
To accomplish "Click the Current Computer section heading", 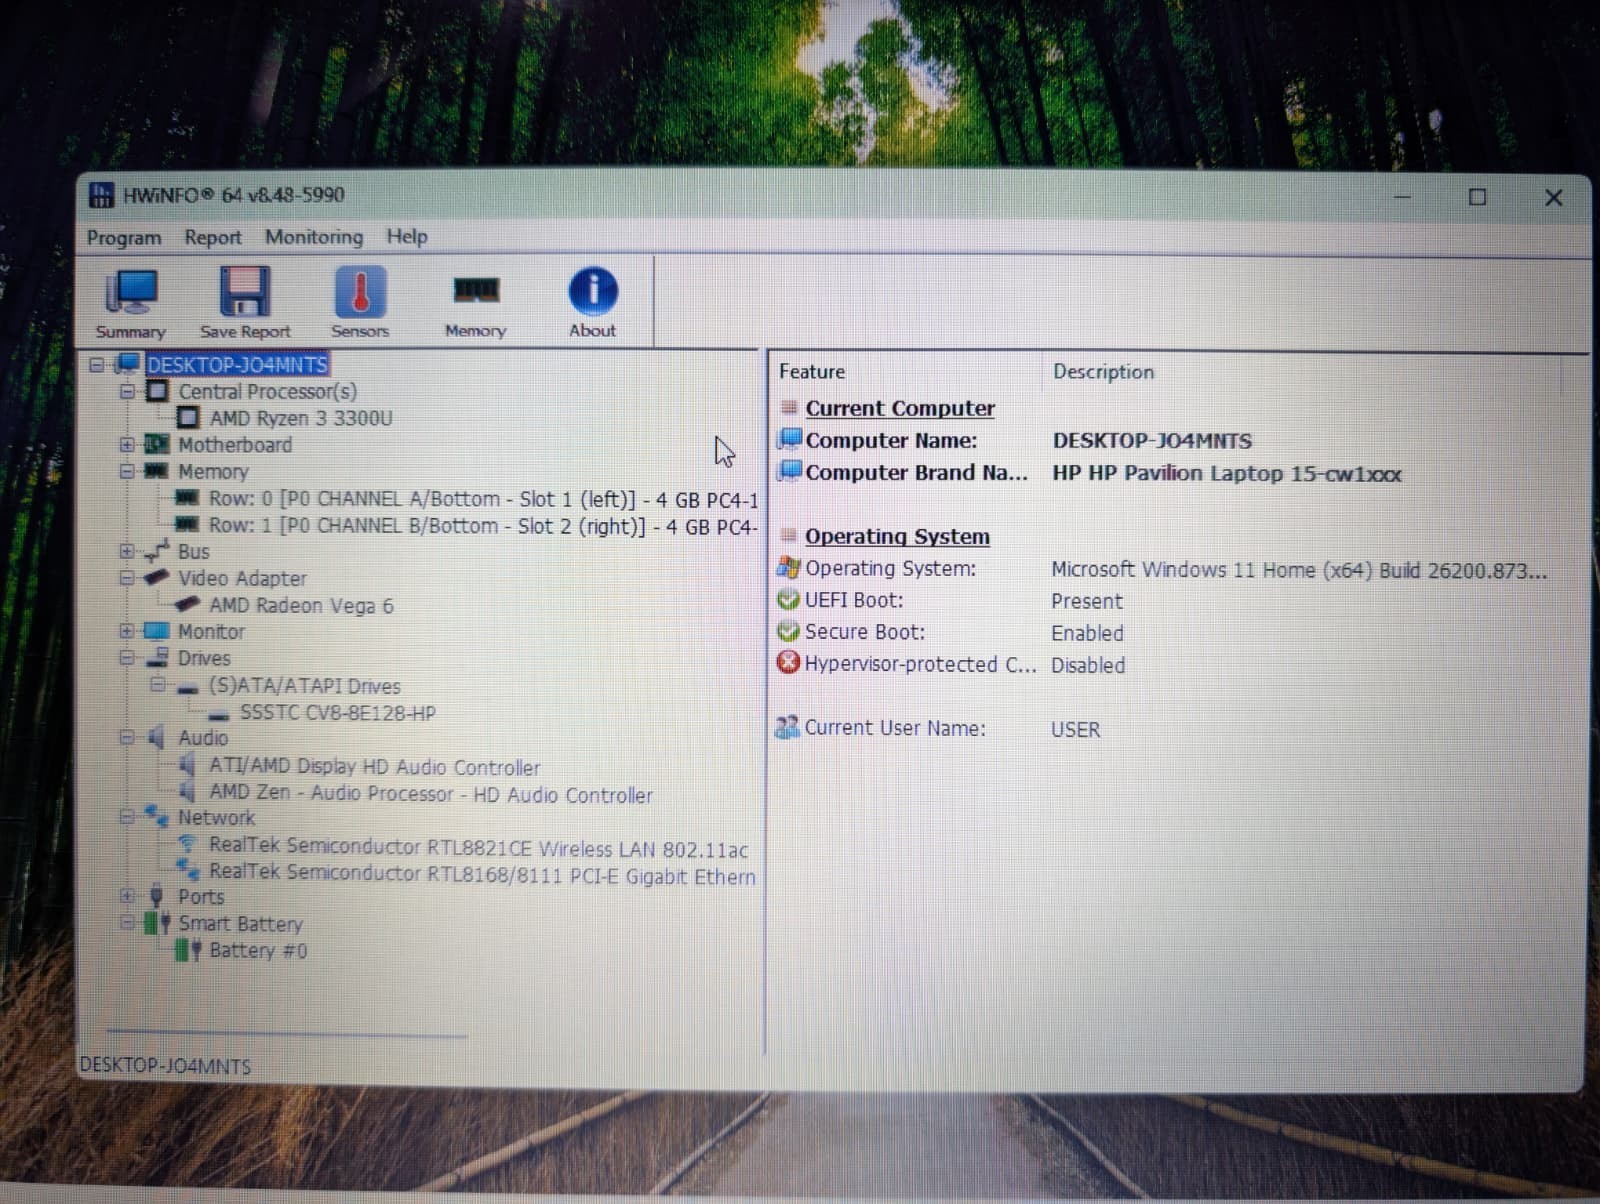I will (899, 408).
